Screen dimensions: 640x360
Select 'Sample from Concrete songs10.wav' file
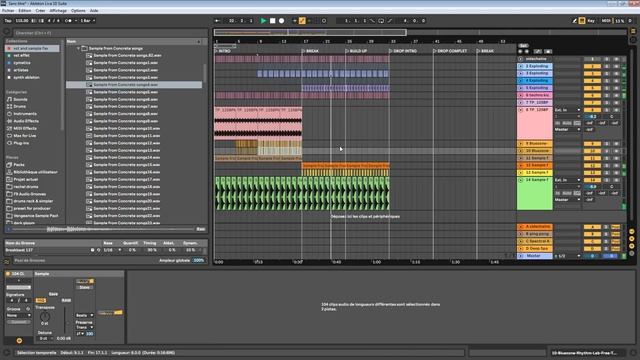[x=127, y=129]
